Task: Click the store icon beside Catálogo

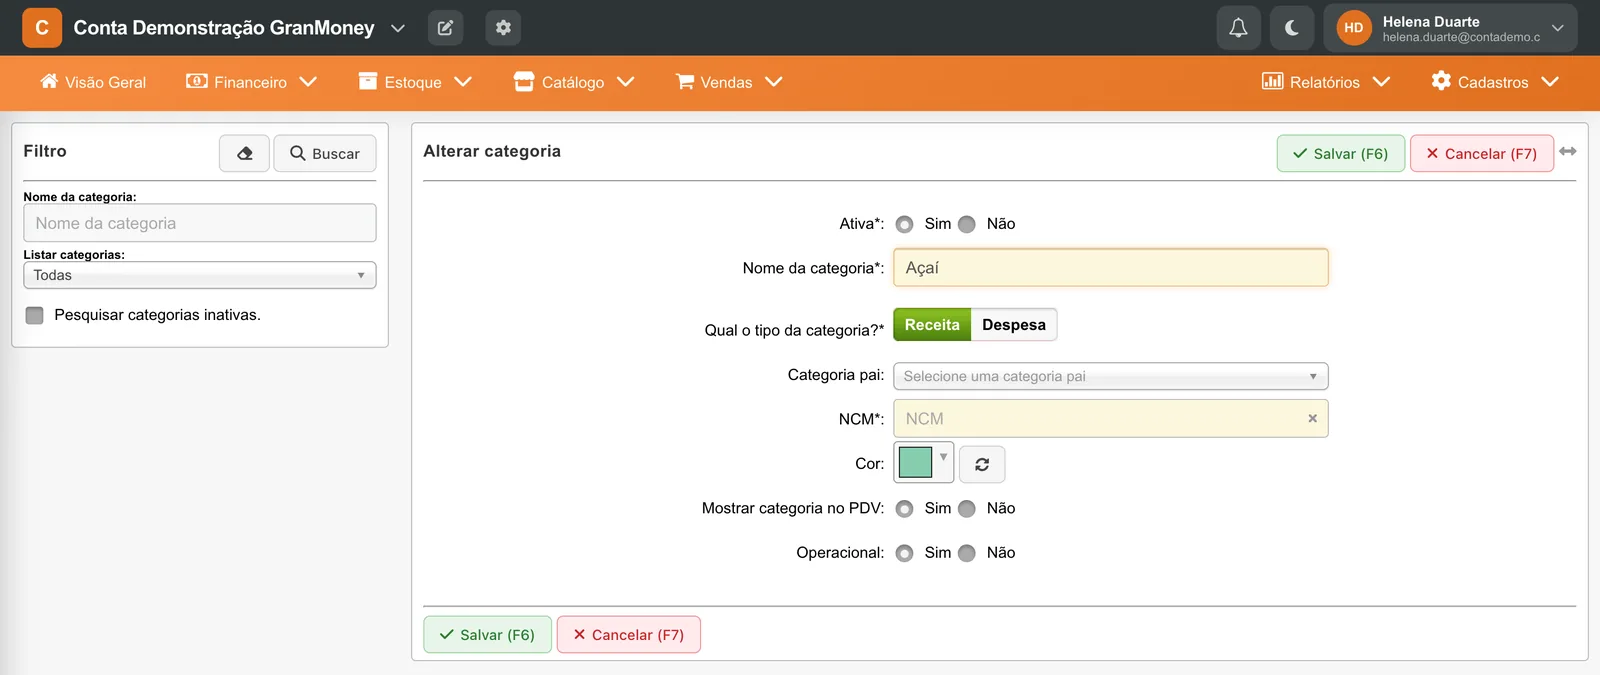Action: click(524, 81)
